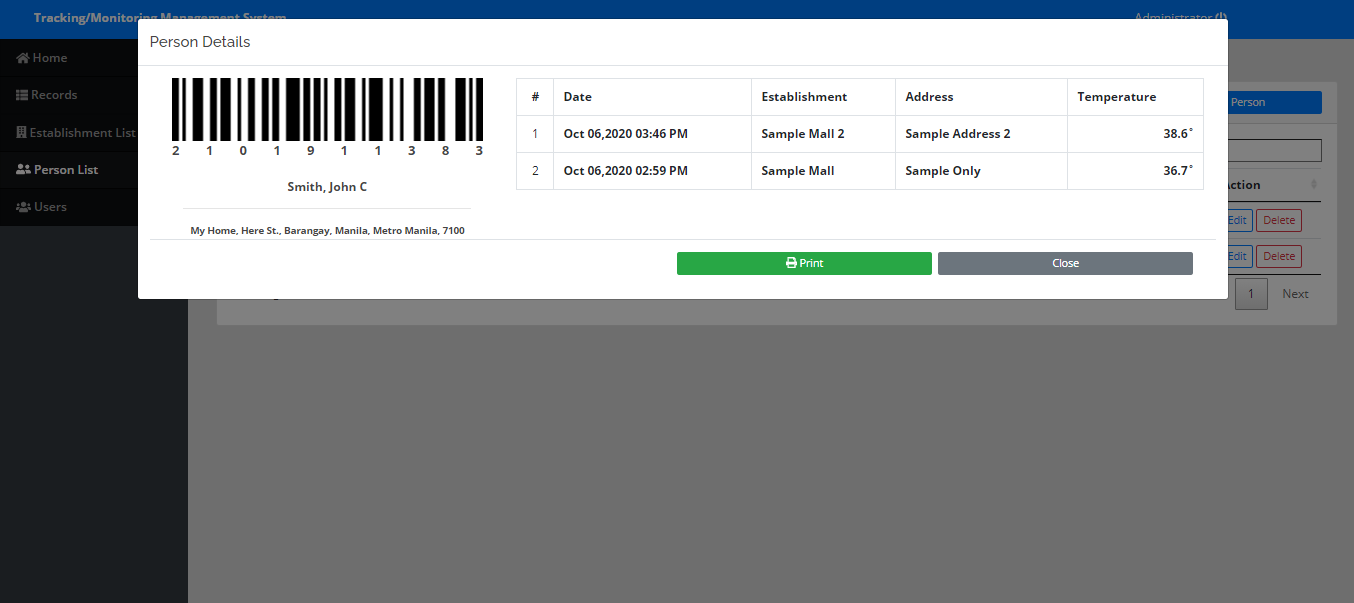Select the Home icon in the sidebar
This screenshot has height=603, width=1354.
coord(22,58)
